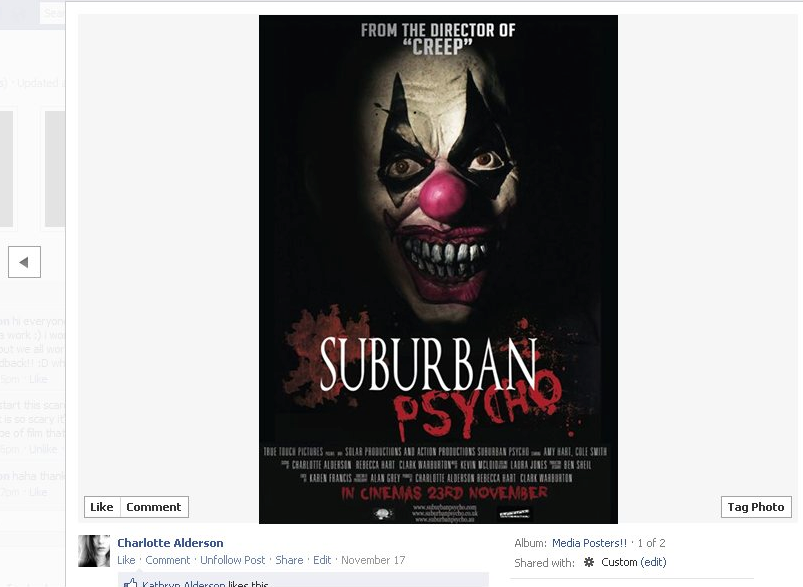Click the Comment button on the photo

[x=154, y=507]
